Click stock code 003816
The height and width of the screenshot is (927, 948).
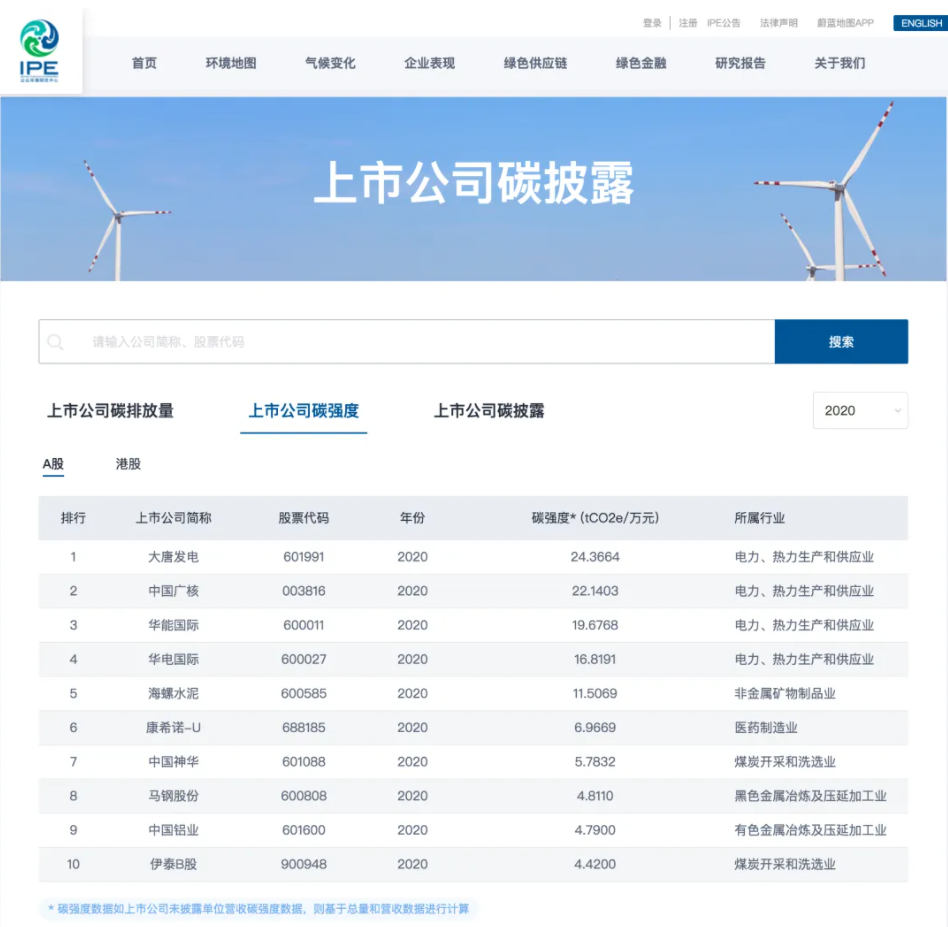pos(304,591)
